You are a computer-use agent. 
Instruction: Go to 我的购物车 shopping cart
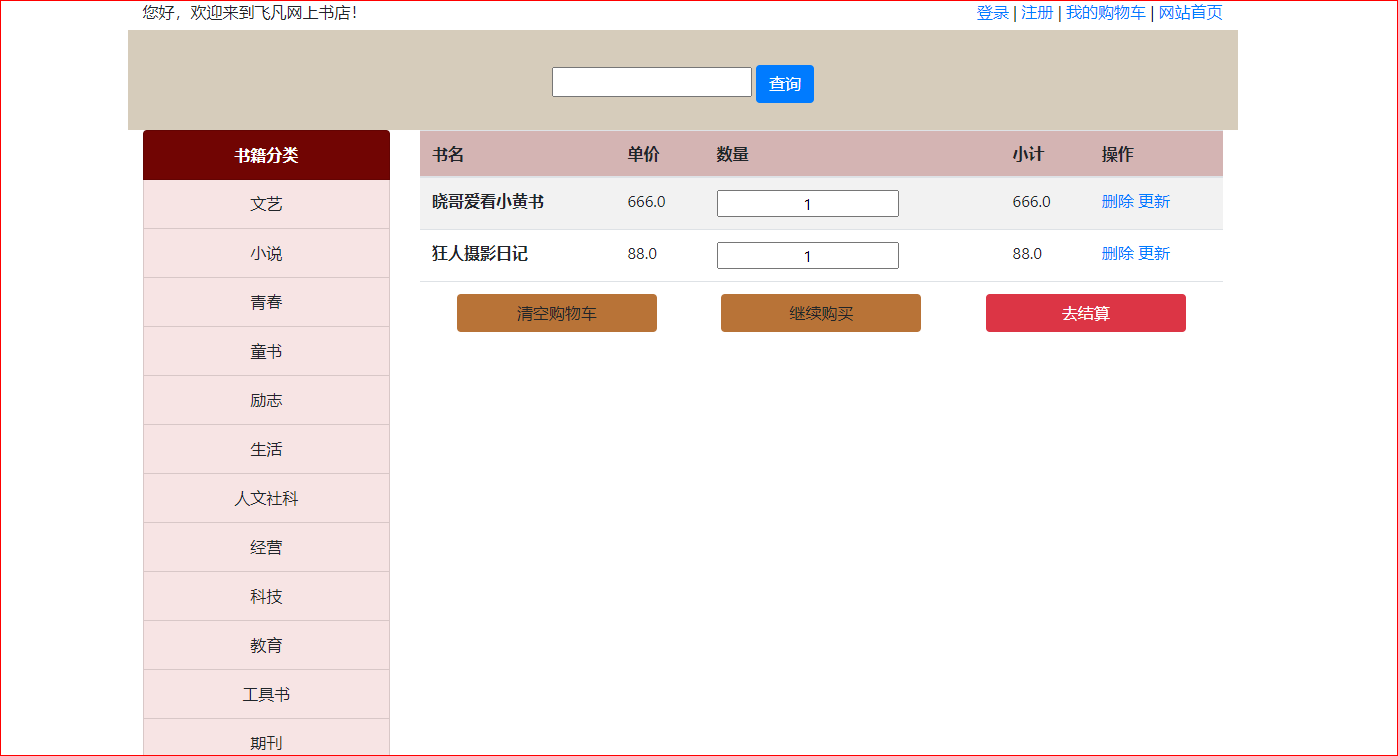click(x=1105, y=13)
